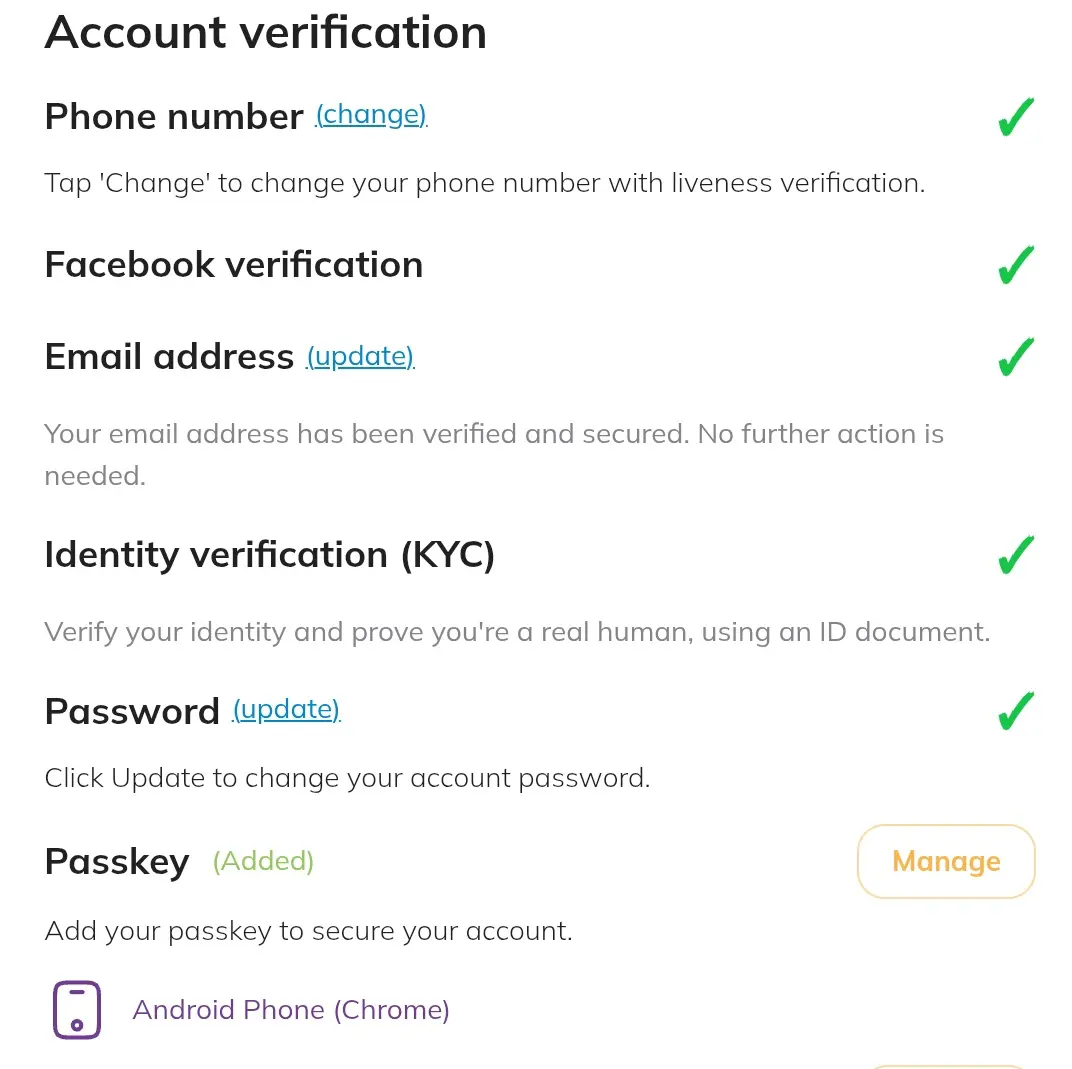Click the Identity verification (KYC) checkmark
Image resolution: width=1072 pixels, height=1069 pixels.
coord(1016,554)
